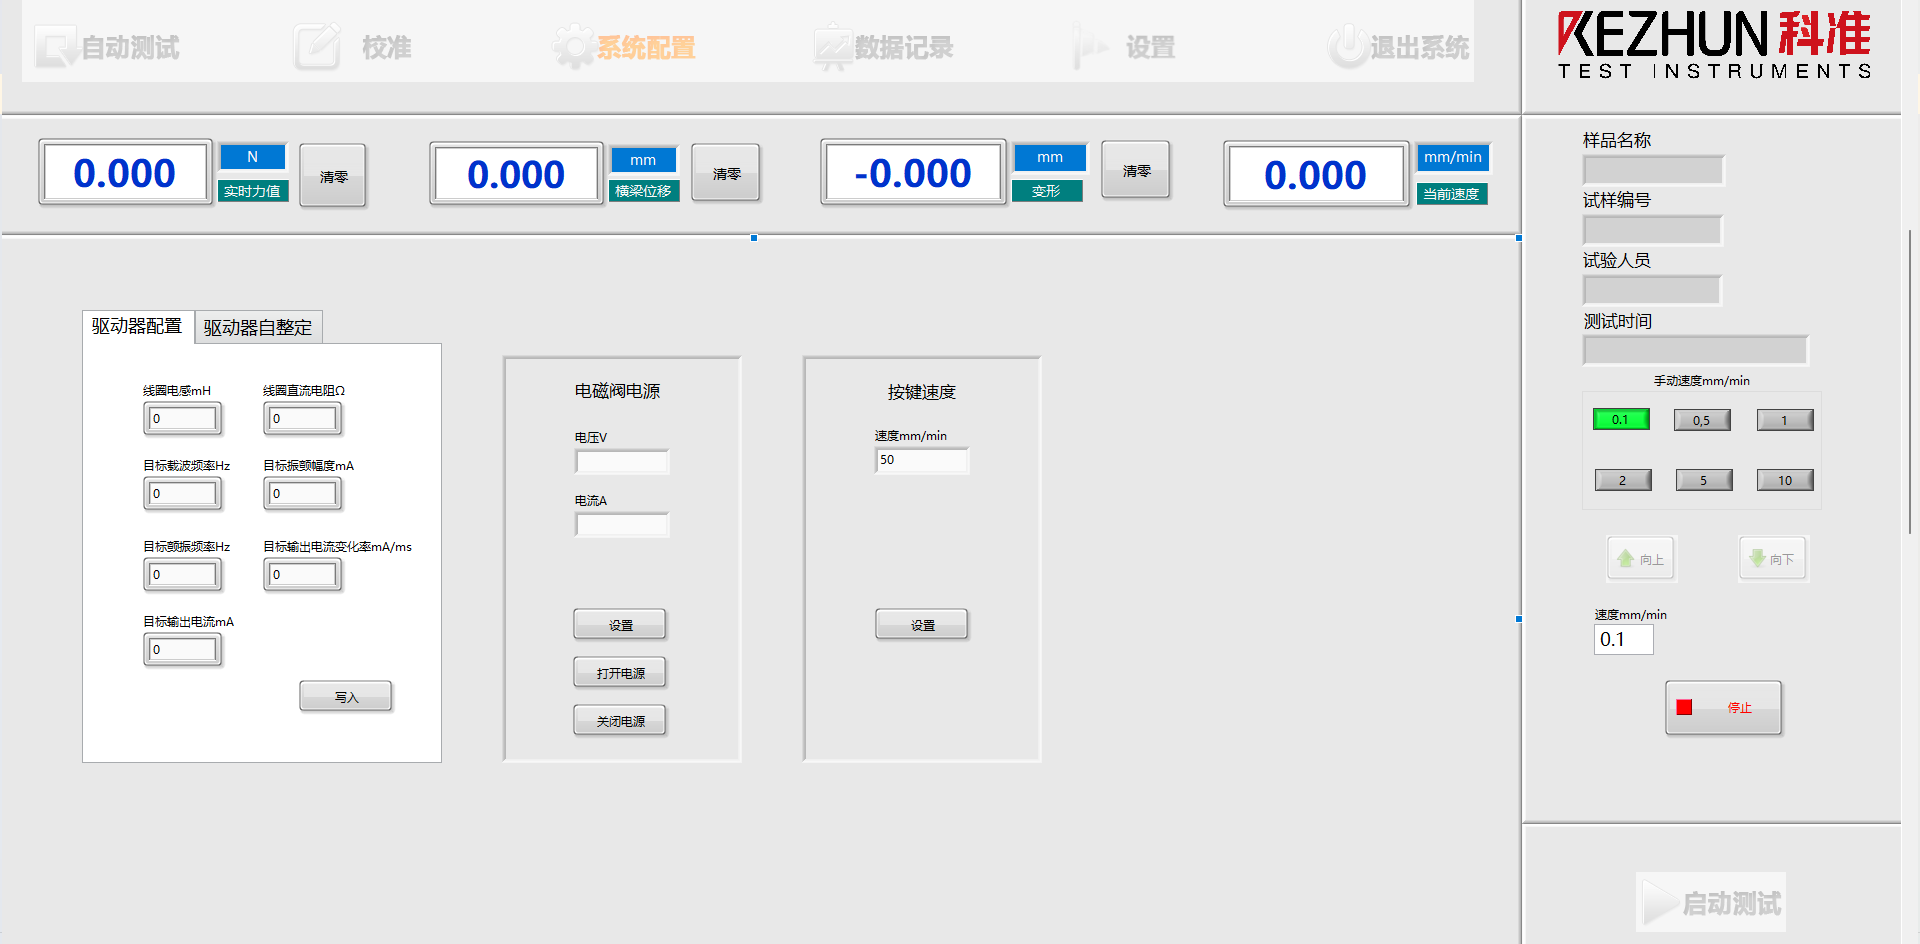The height and width of the screenshot is (944, 1920).
Task: Click the 电流A input field
Action: coord(622,524)
